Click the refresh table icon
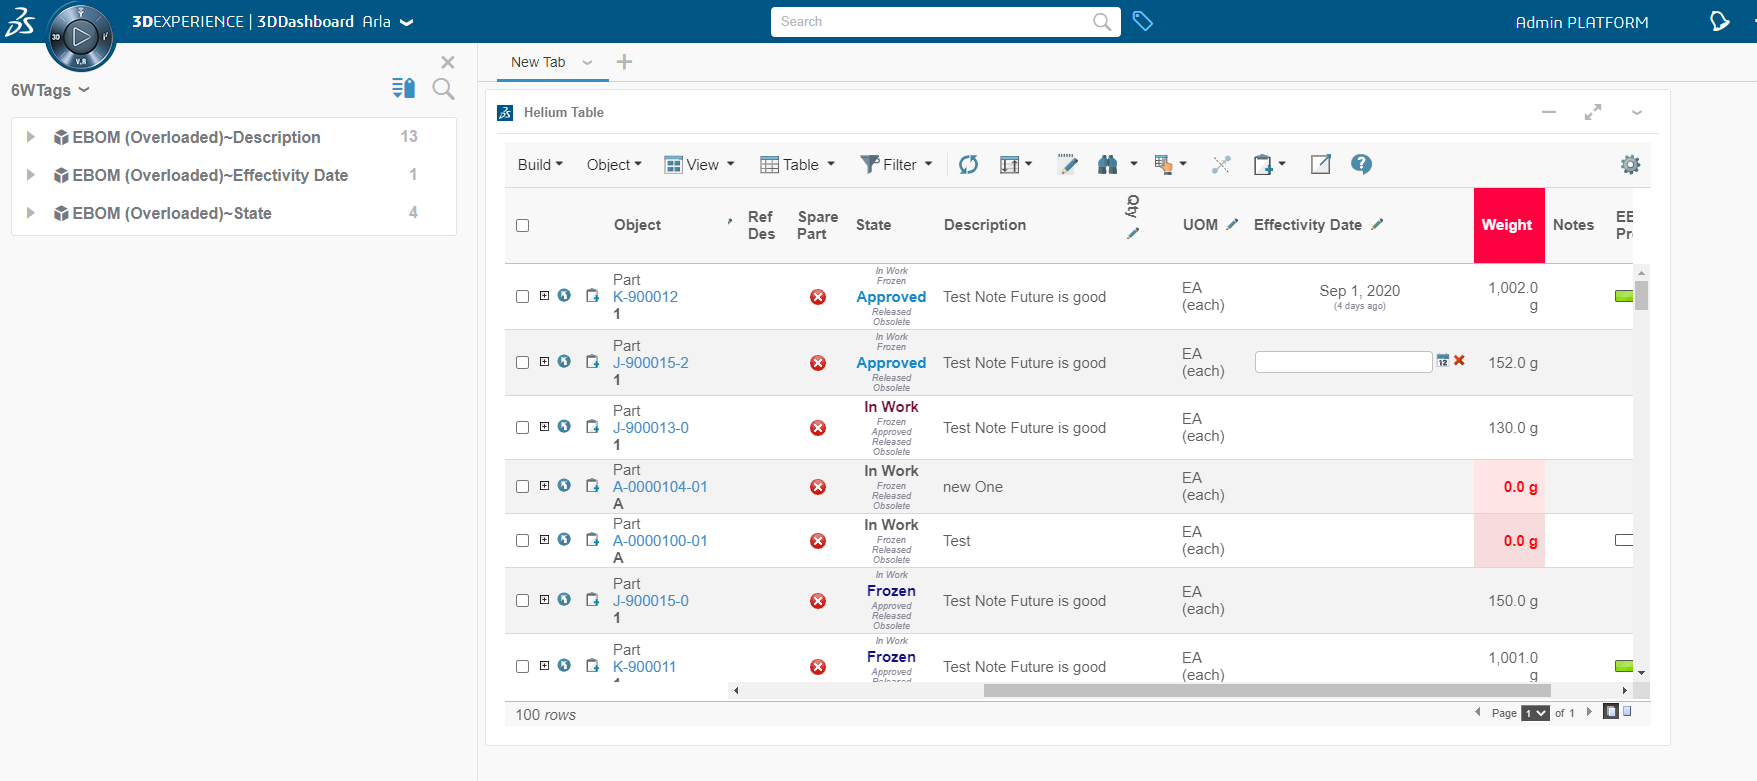Image resolution: width=1757 pixels, height=781 pixels. [x=968, y=165]
